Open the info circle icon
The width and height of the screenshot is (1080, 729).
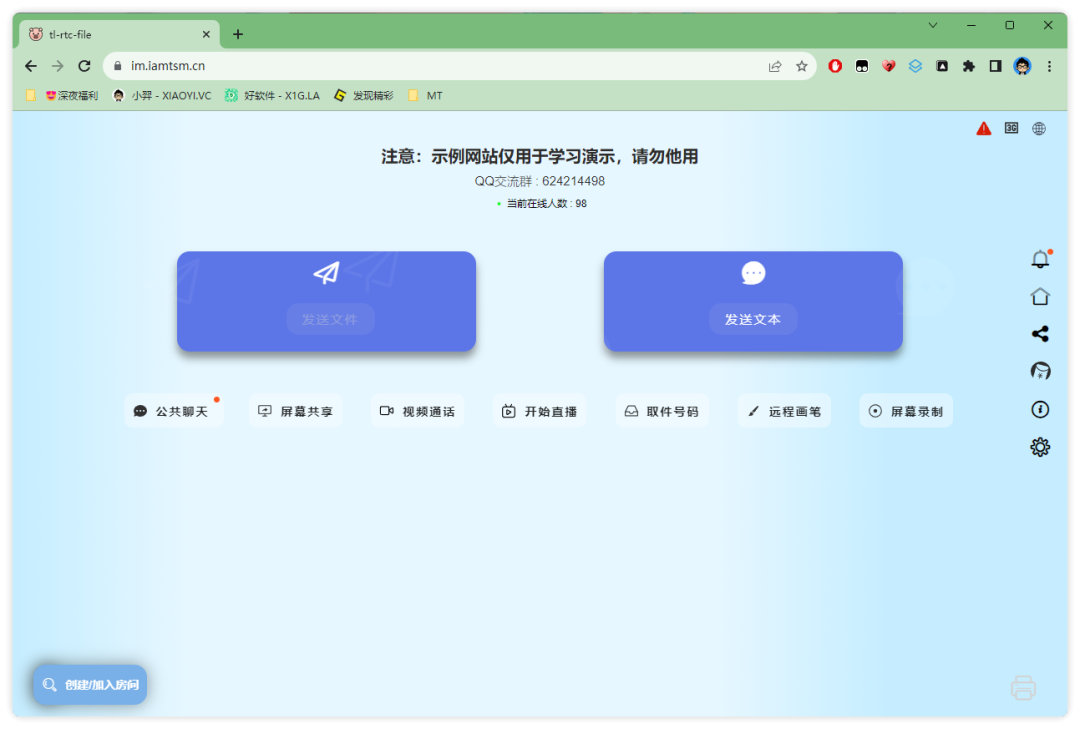tap(1040, 409)
